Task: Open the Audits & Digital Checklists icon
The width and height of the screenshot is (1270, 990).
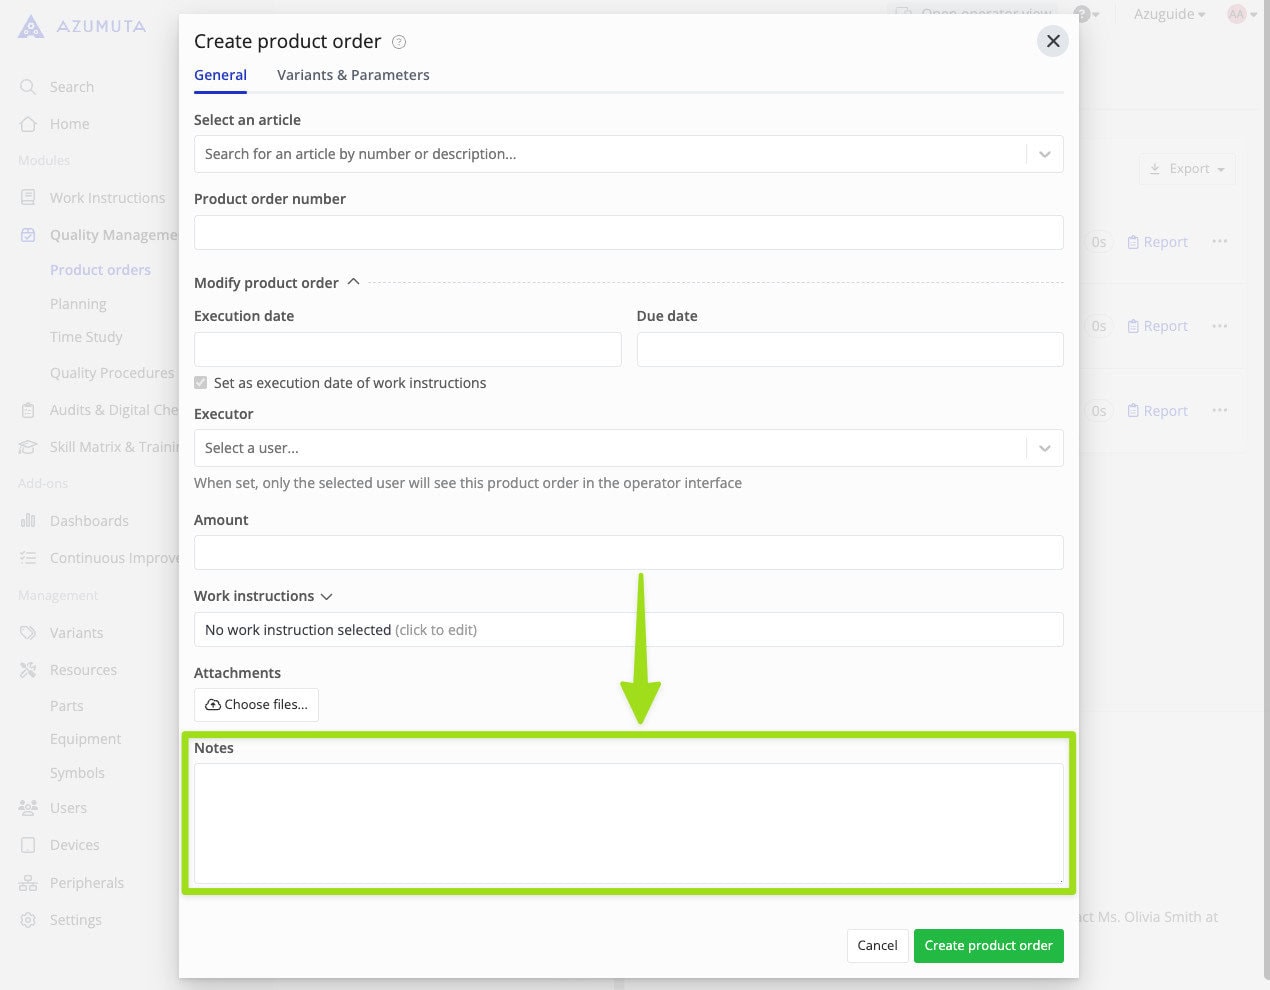Action: click(x=27, y=409)
